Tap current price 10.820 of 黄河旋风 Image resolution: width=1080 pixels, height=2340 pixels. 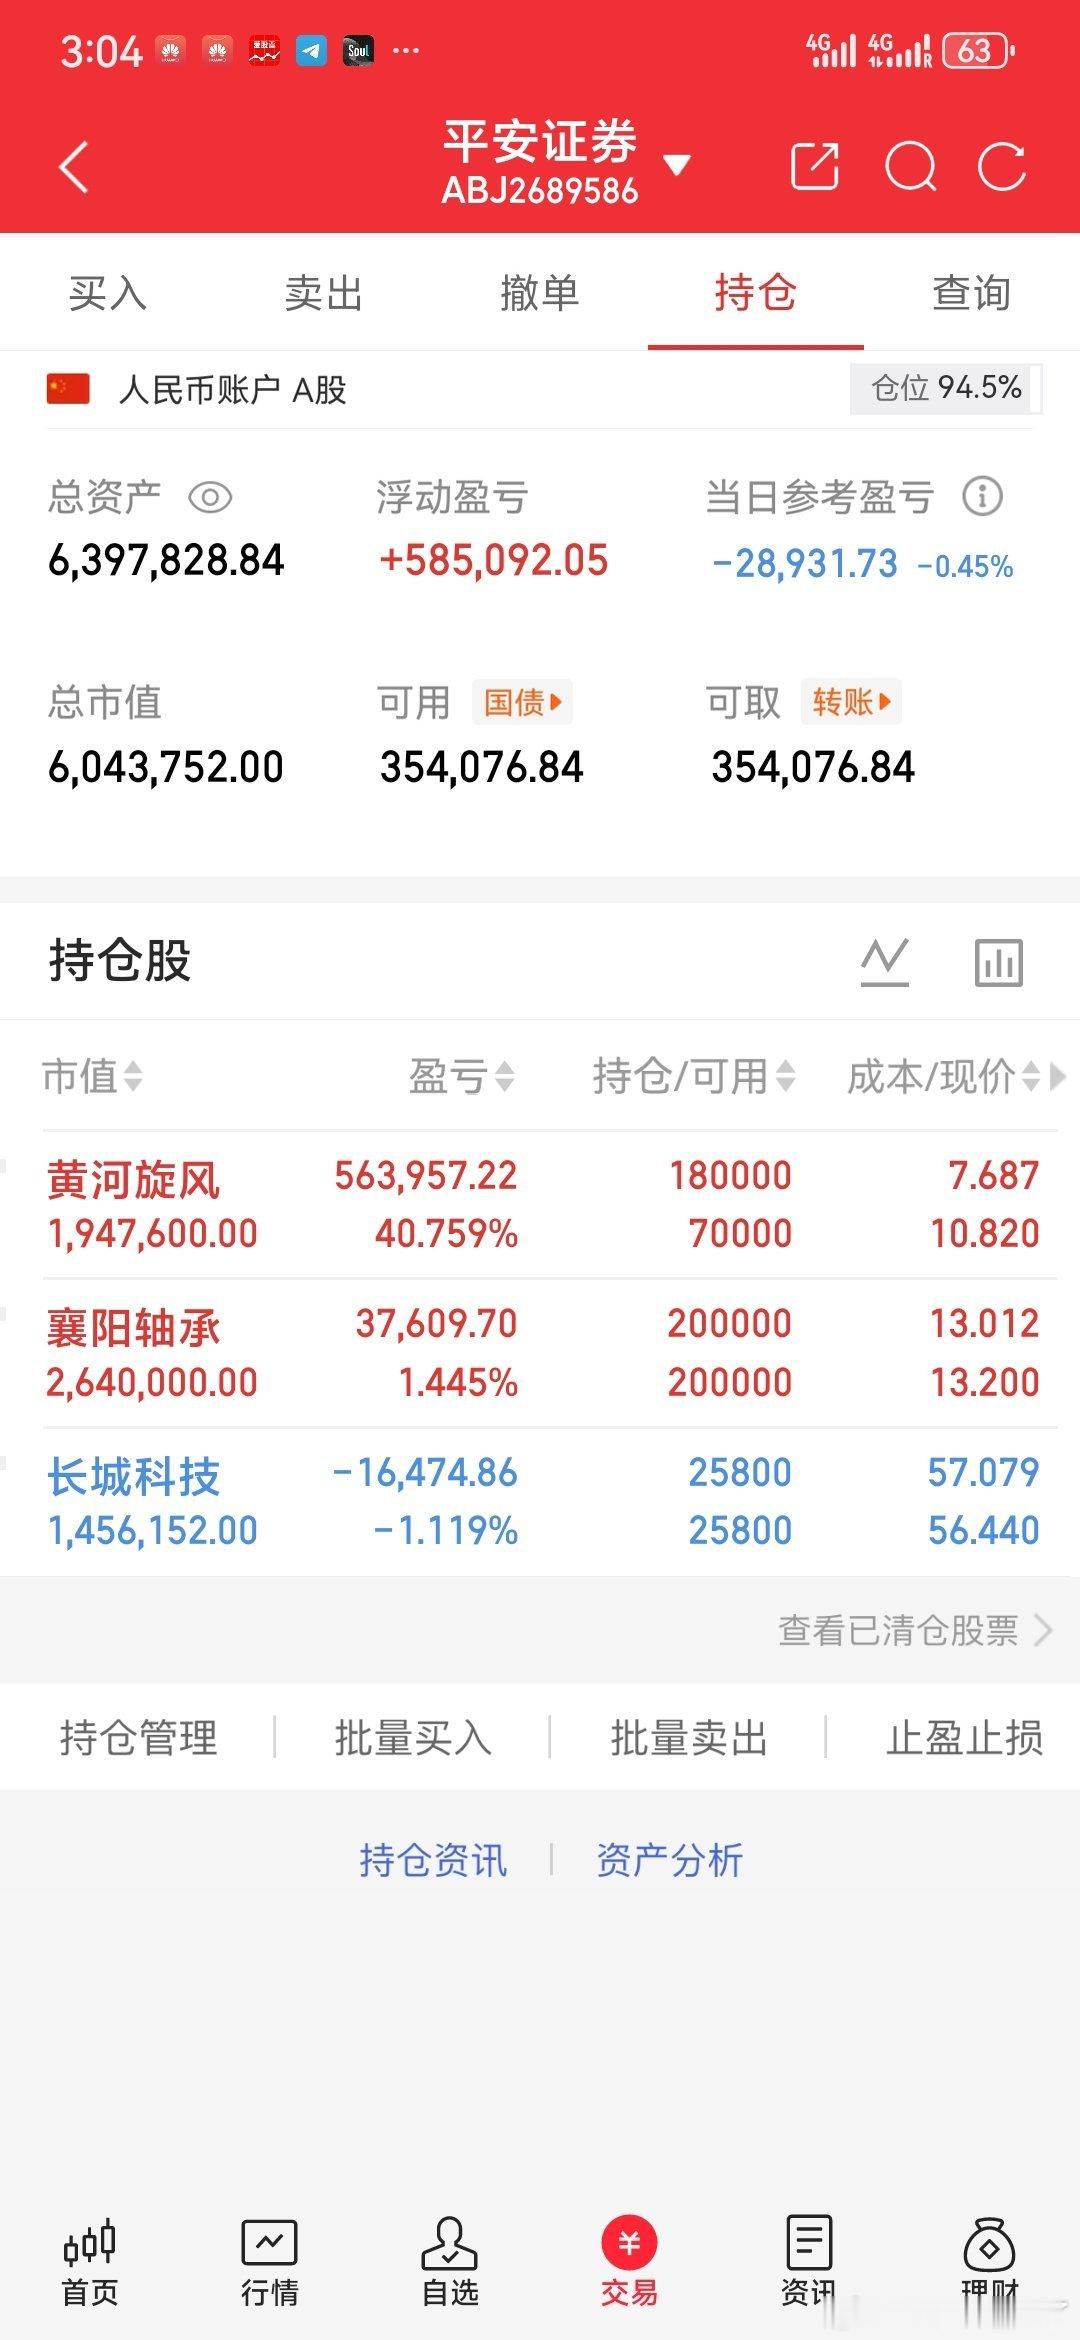tap(985, 1233)
